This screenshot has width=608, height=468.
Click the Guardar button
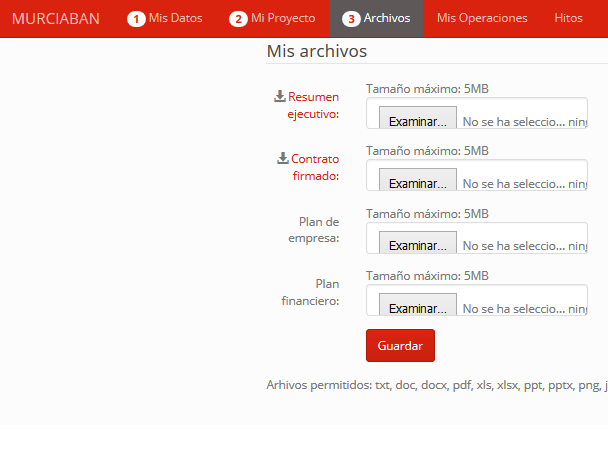[400, 345]
